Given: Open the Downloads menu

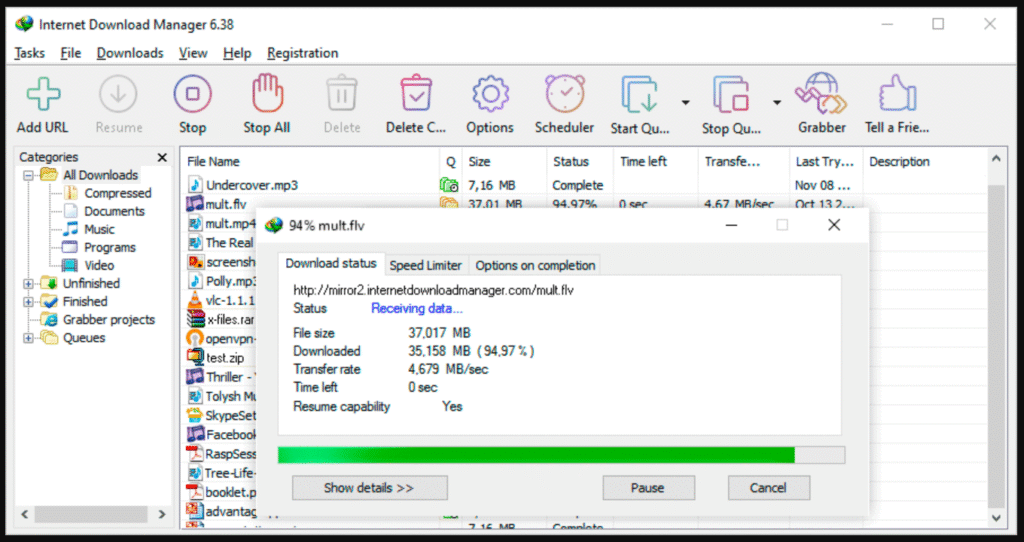Looking at the screenshot, I should click(129, 53).
